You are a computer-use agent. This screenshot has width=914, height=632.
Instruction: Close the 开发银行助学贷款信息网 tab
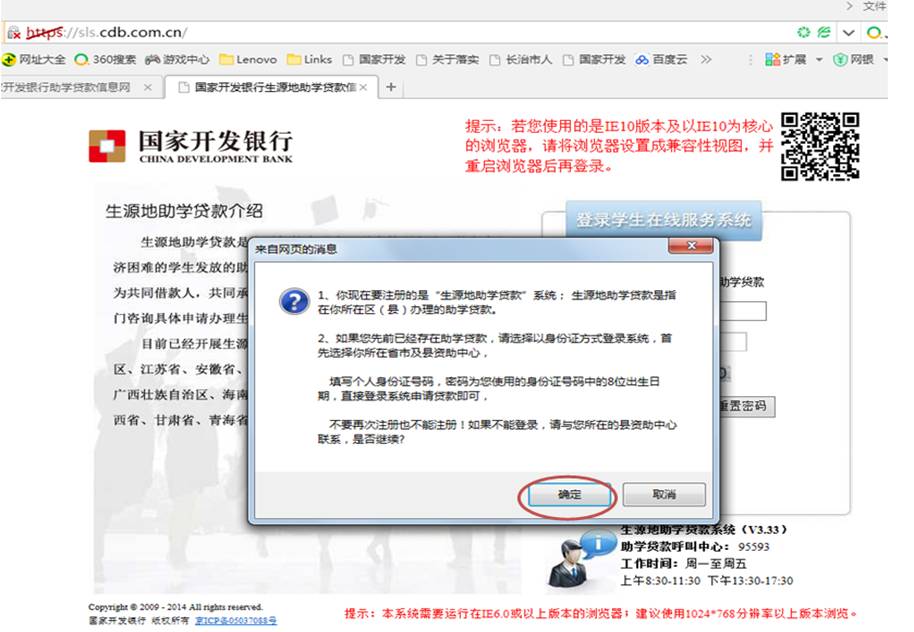[148, 87]
